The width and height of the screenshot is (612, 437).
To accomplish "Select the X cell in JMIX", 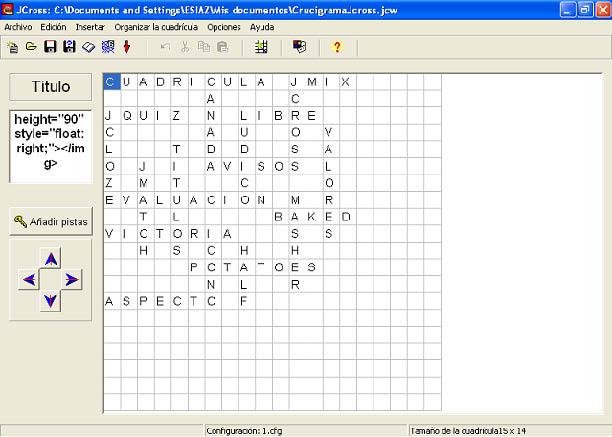I will [x=348, y=82].
